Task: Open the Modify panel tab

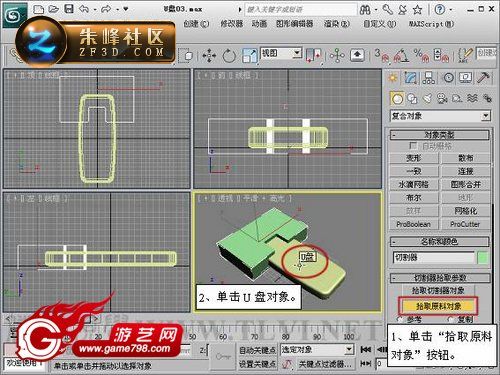Action: coord(411,78)
